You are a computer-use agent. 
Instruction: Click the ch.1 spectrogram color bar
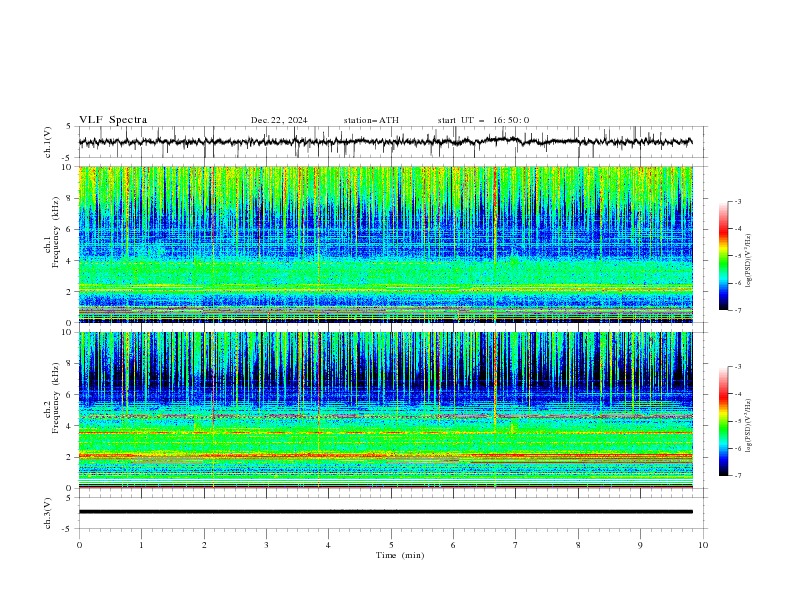tap(723, 256)
